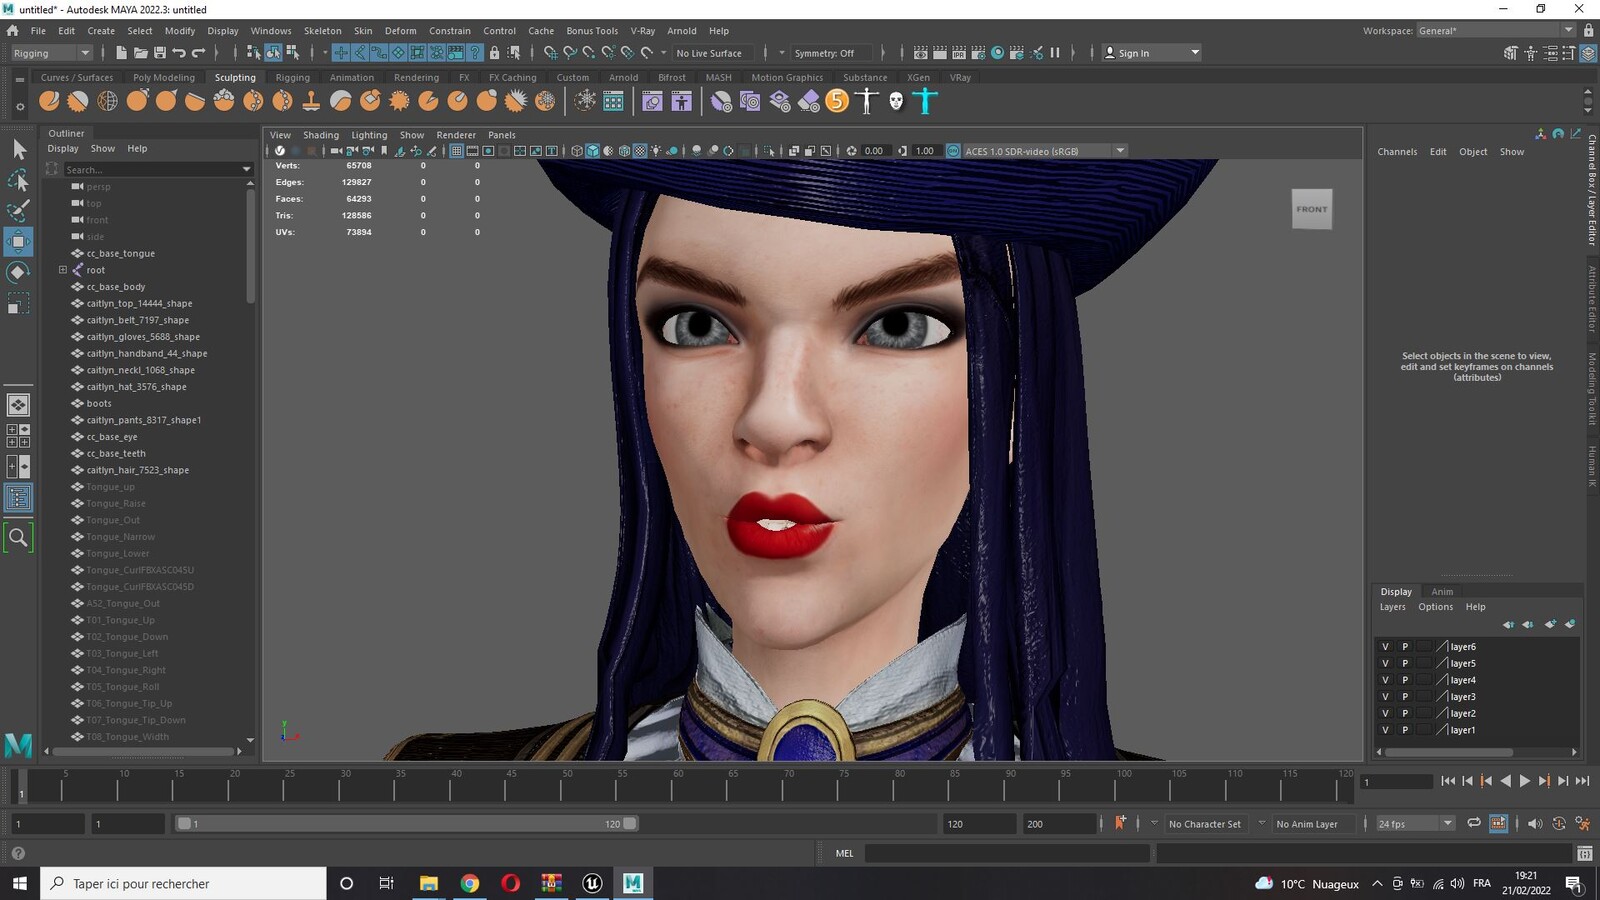This screenshot has height=900, width=1600.
Task: Click the orange number 5 shelf icon
Action: [x=837, y=100]
